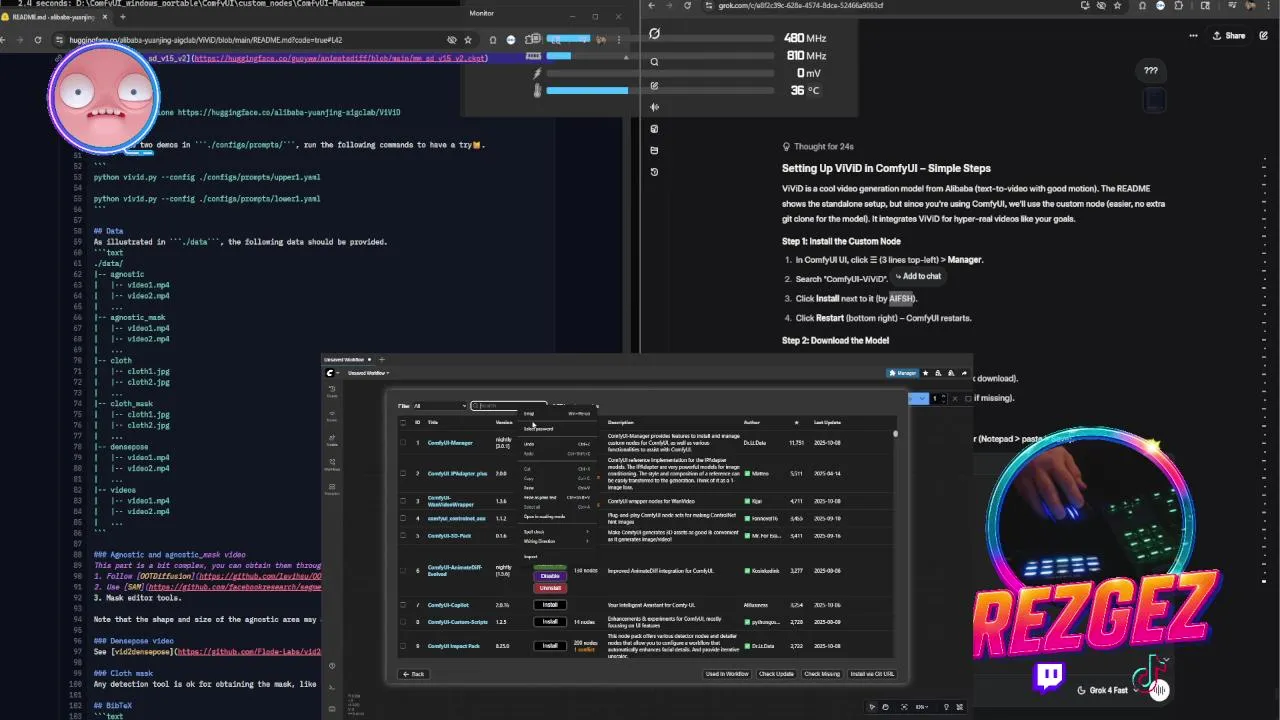Open Queue panel in ComfyUI sidebar
The image size is (1280, 720).
[x=332, y=391]
